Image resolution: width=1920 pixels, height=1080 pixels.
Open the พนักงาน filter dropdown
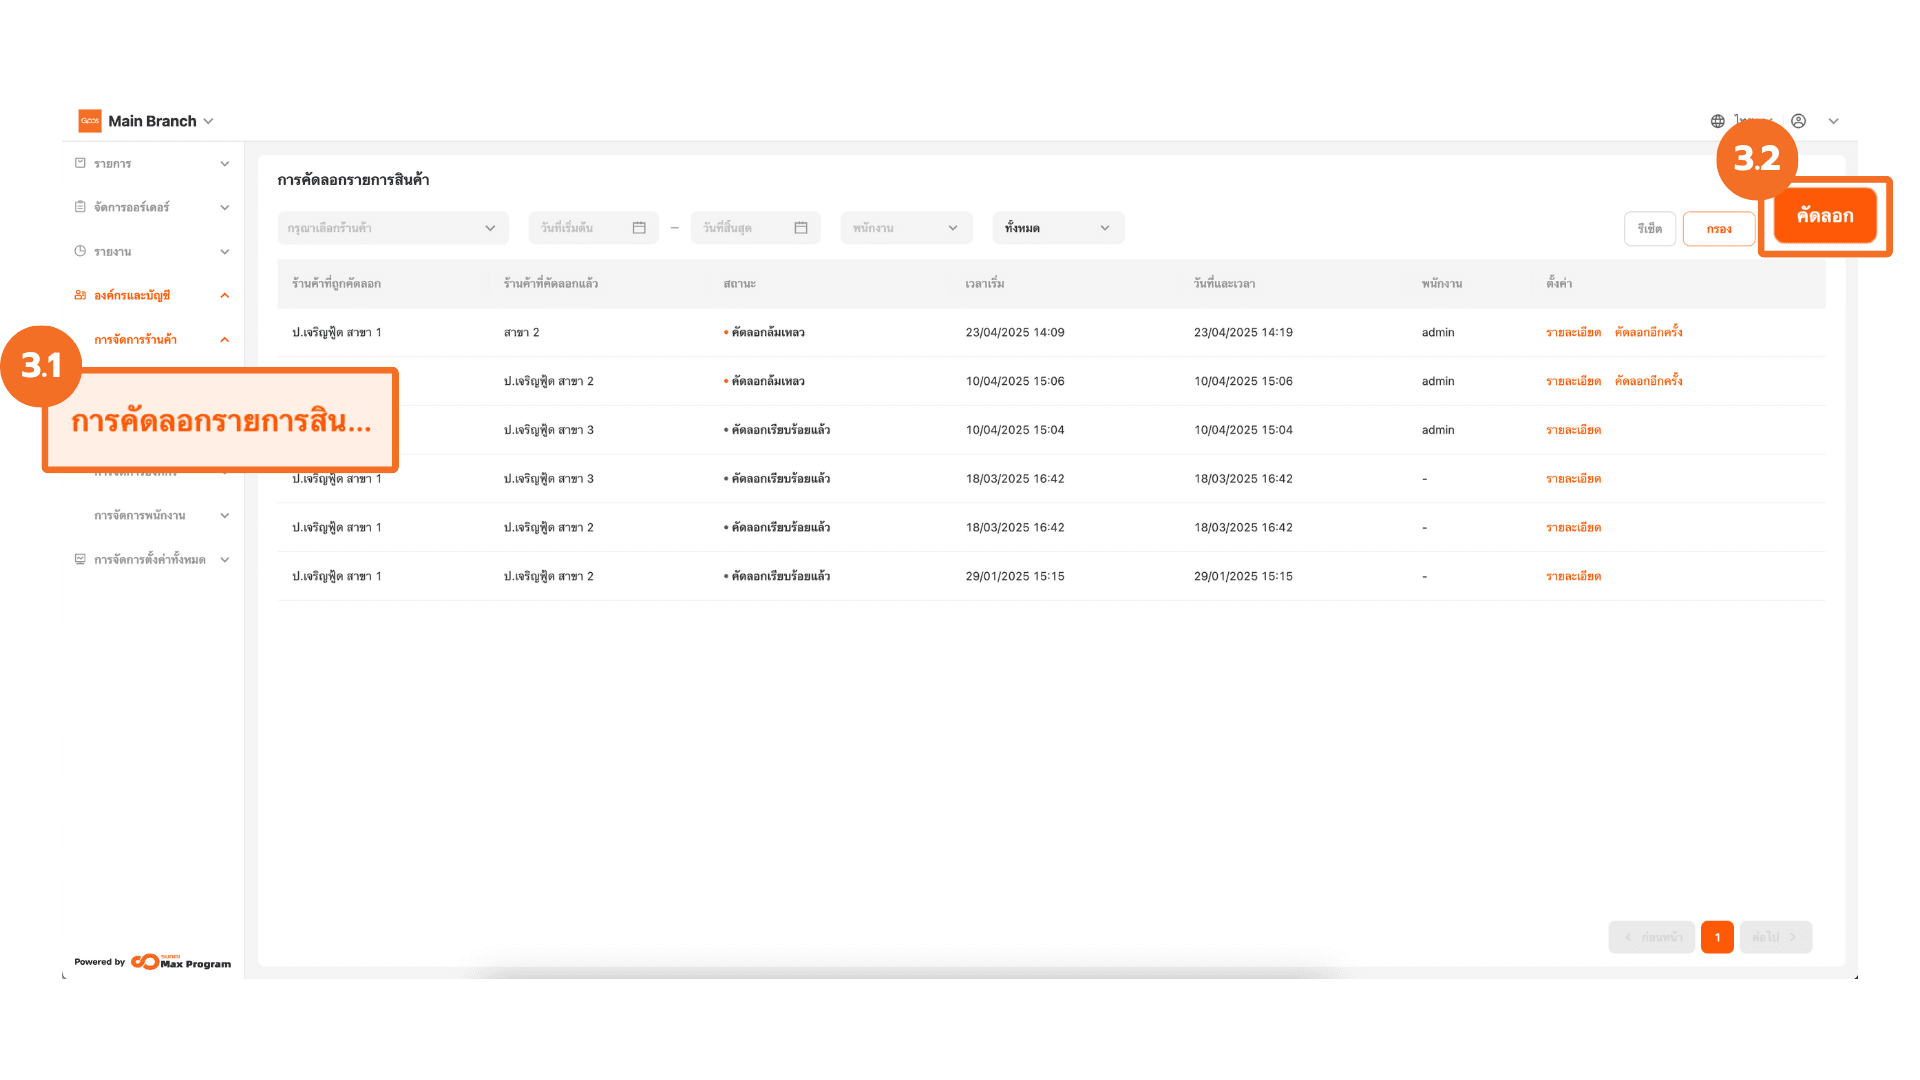pos(905,228)
